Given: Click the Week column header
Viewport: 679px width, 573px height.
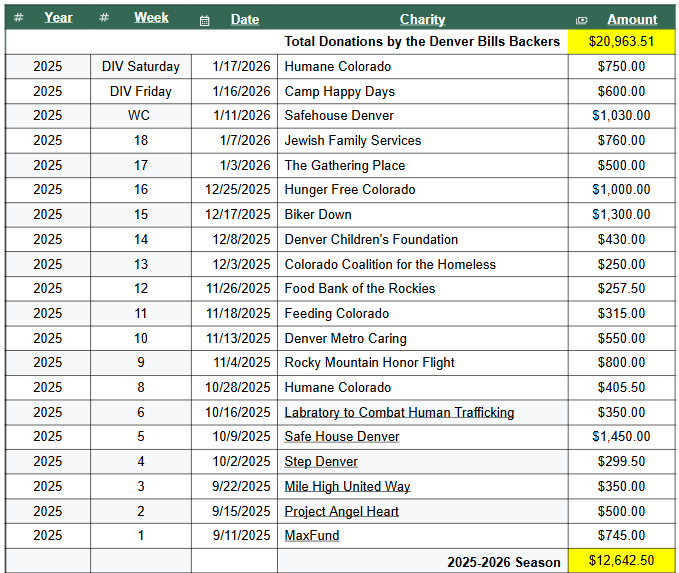Looking at the screenshot, I should (151, 18).
